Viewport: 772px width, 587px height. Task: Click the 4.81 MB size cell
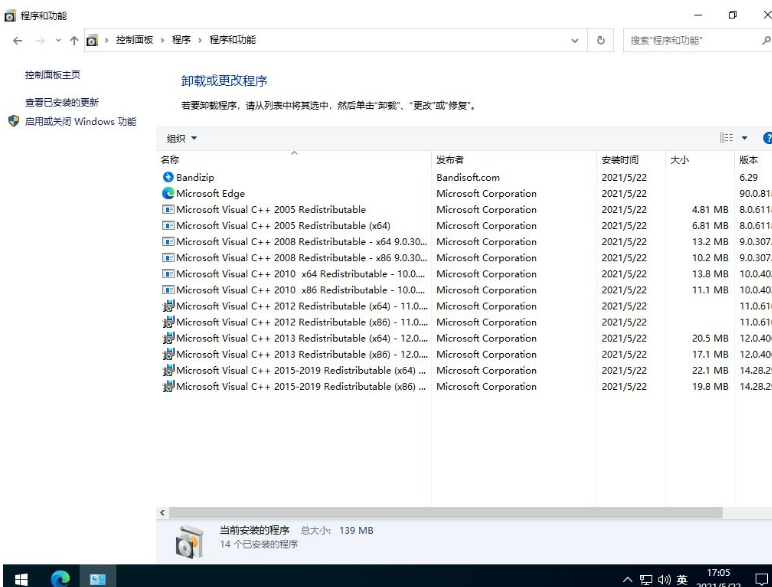point(710,210)
